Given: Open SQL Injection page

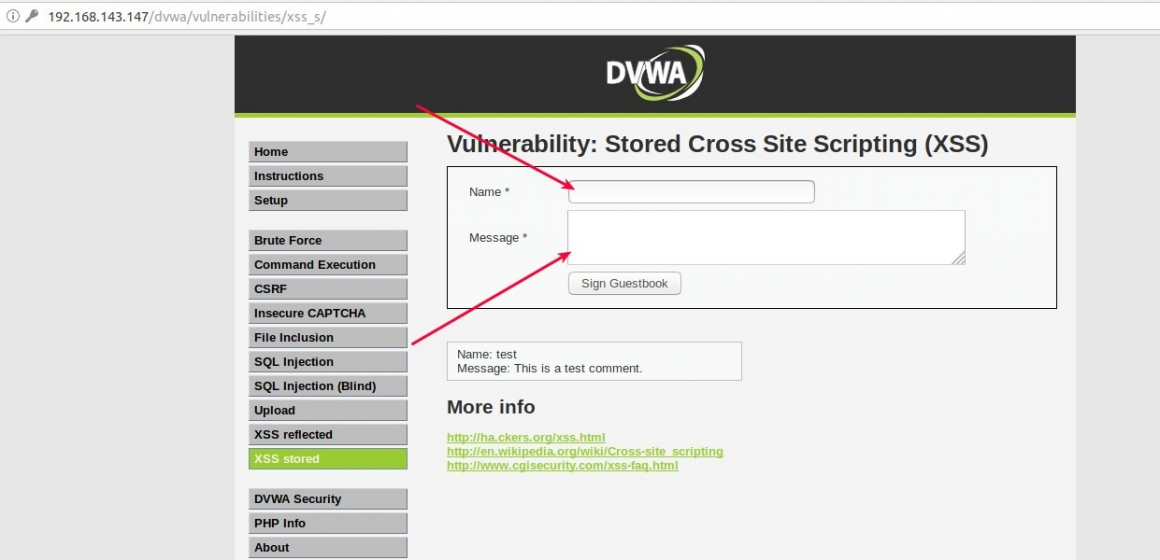Looking at the screenshot, I should click(x=328, y=362).
